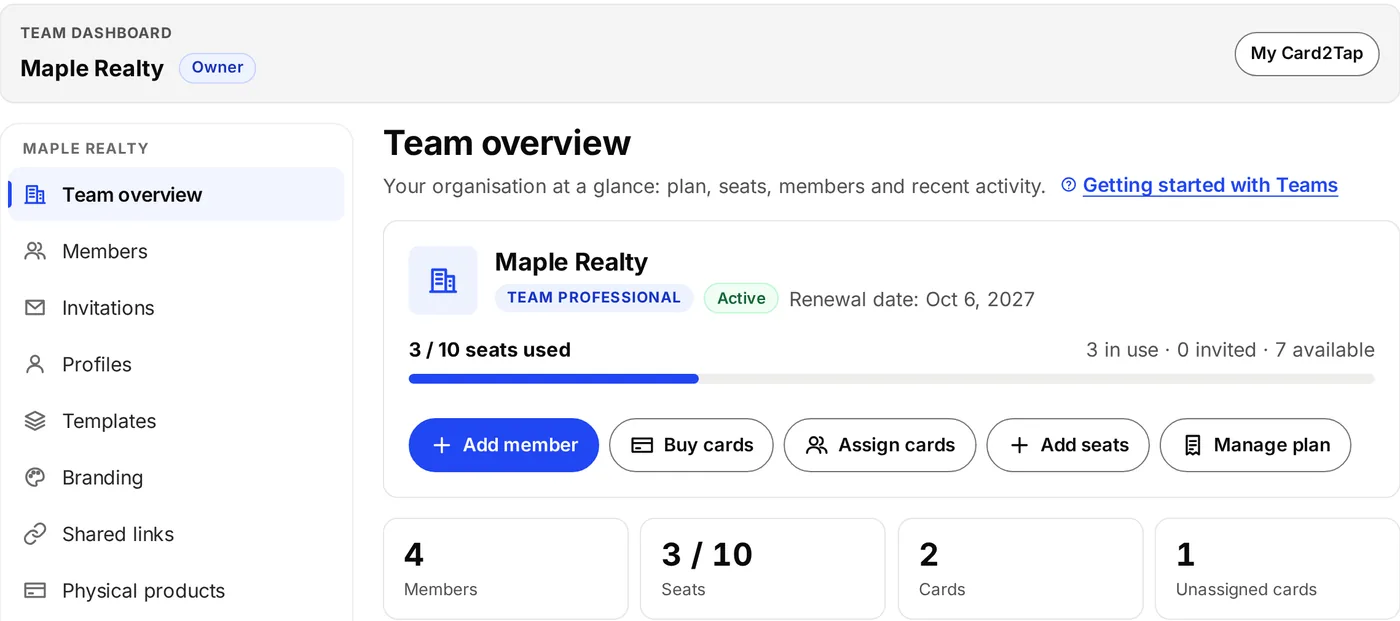Click the My Card2Tap button
The width and height of the screenshot is (1400, 621).
[1307, 53]
